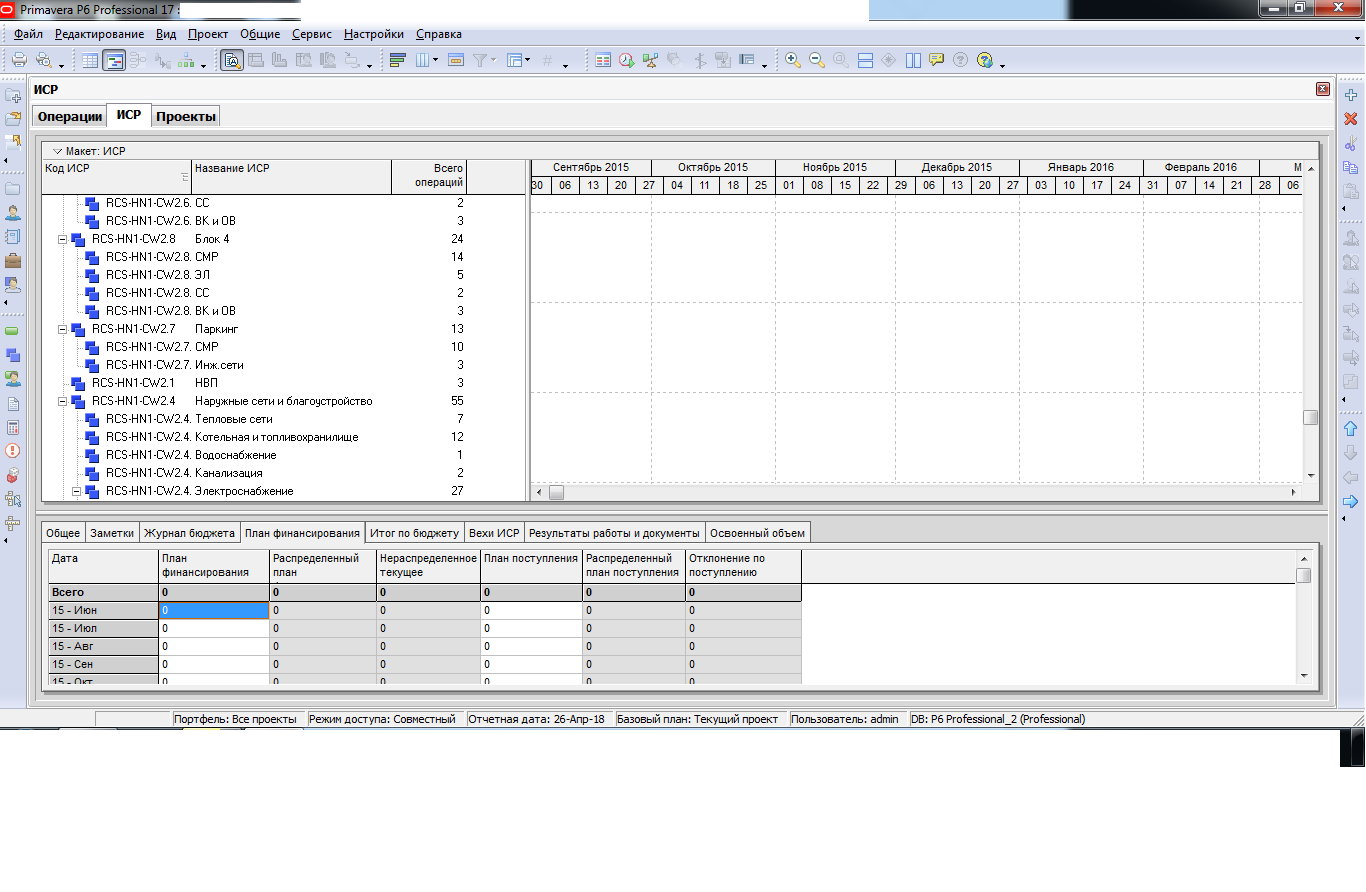
Task: Select the НВП WBS row
Action: 284,383
